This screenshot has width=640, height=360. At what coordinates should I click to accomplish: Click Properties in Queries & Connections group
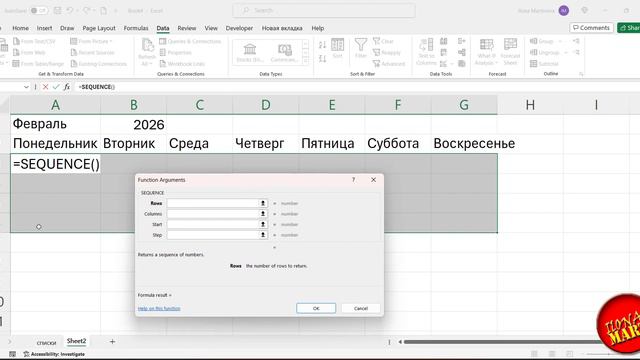click(176, 53)
